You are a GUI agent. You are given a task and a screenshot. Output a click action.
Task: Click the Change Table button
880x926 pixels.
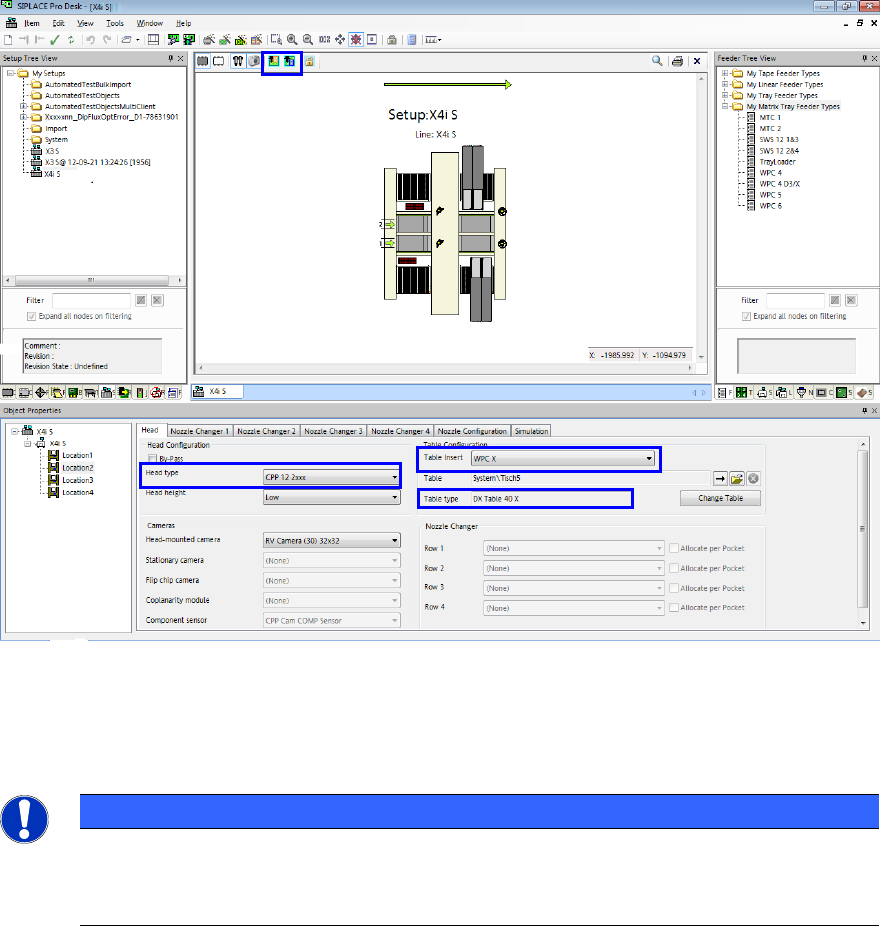coord(720,498)
